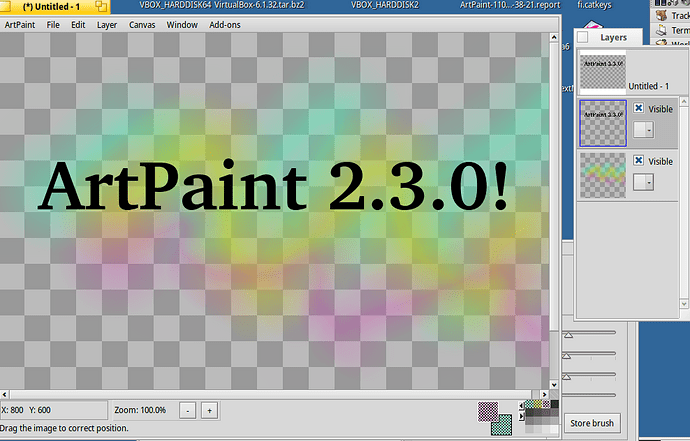The height and width of the screenshot is (441, 690).
Task: Pick the yellow color in the palette
Action: (537, 404)
